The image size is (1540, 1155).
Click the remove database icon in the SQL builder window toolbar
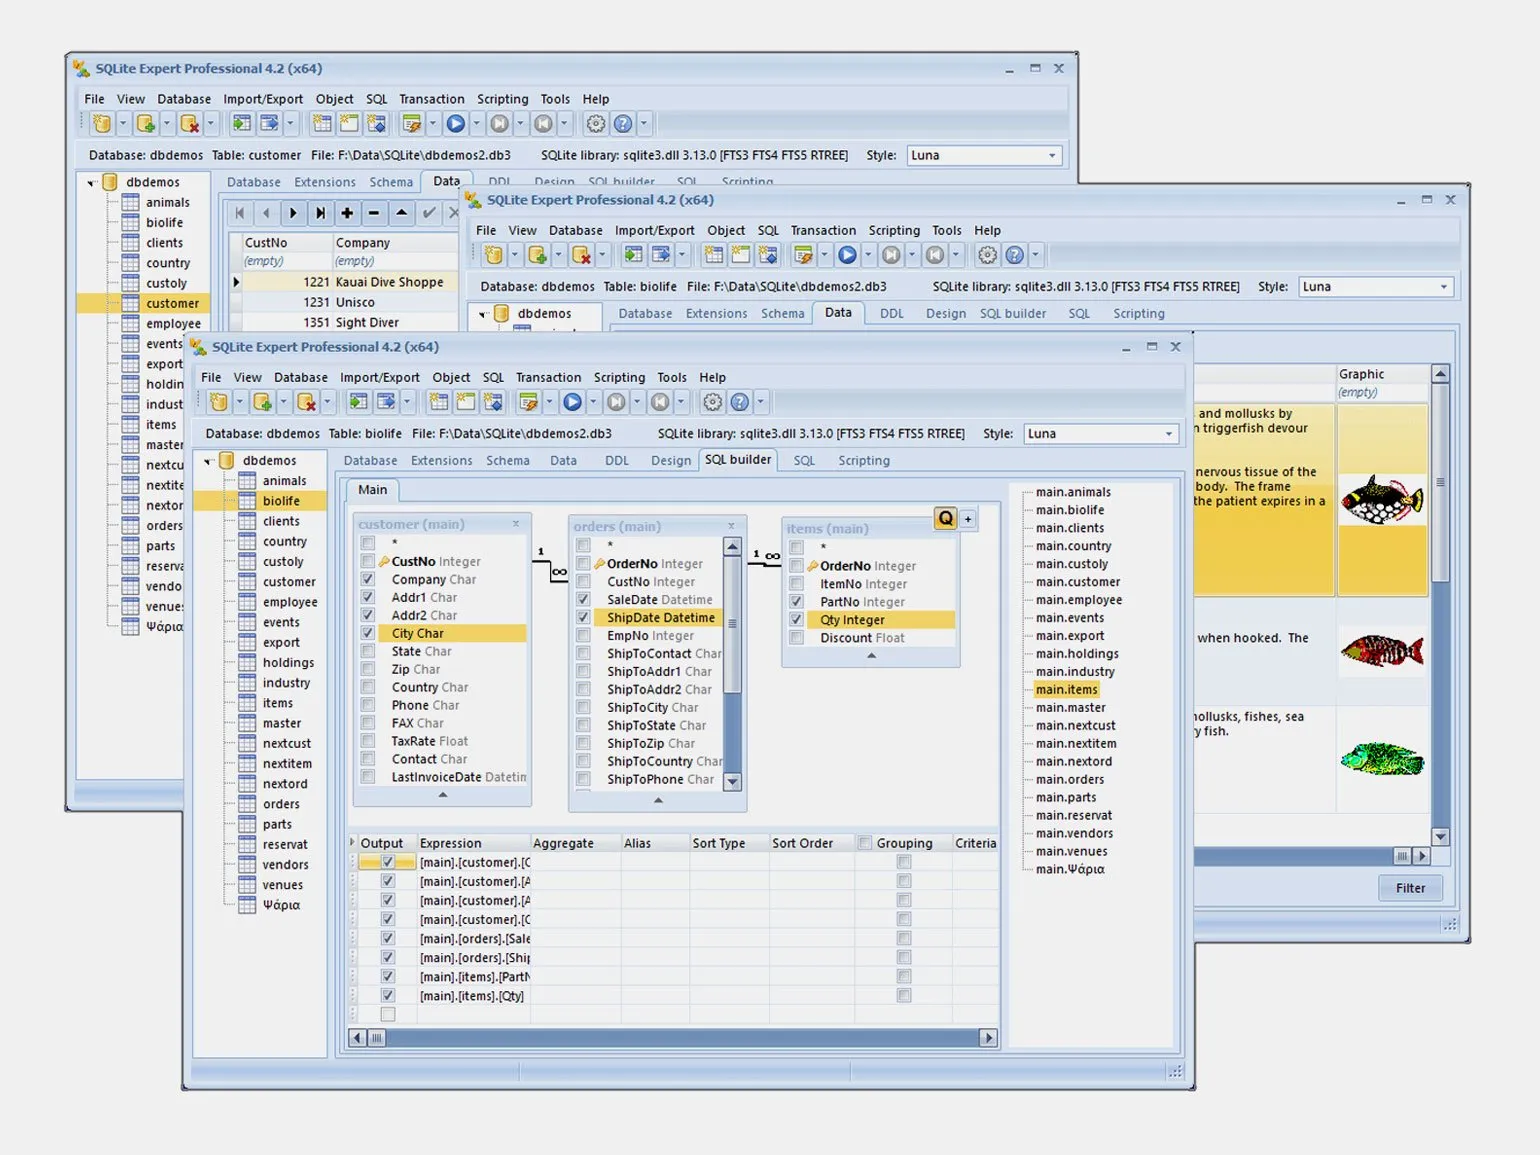(x=306, y=402)
